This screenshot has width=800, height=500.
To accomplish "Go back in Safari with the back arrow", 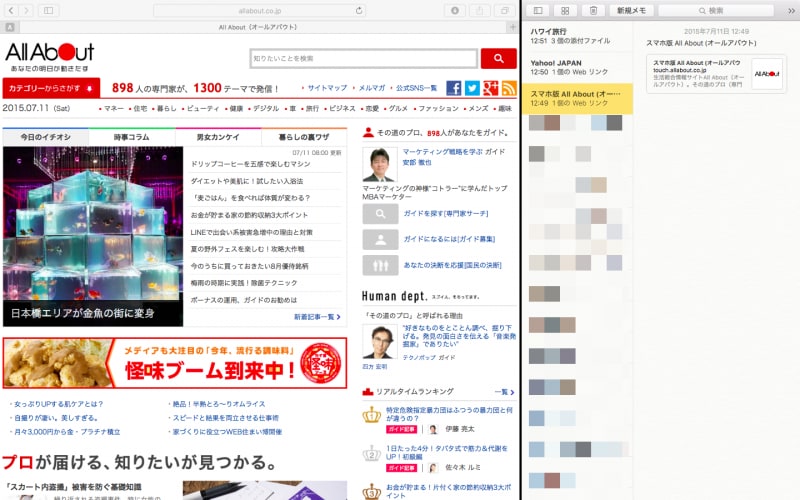I will click(x=11, y=10).
